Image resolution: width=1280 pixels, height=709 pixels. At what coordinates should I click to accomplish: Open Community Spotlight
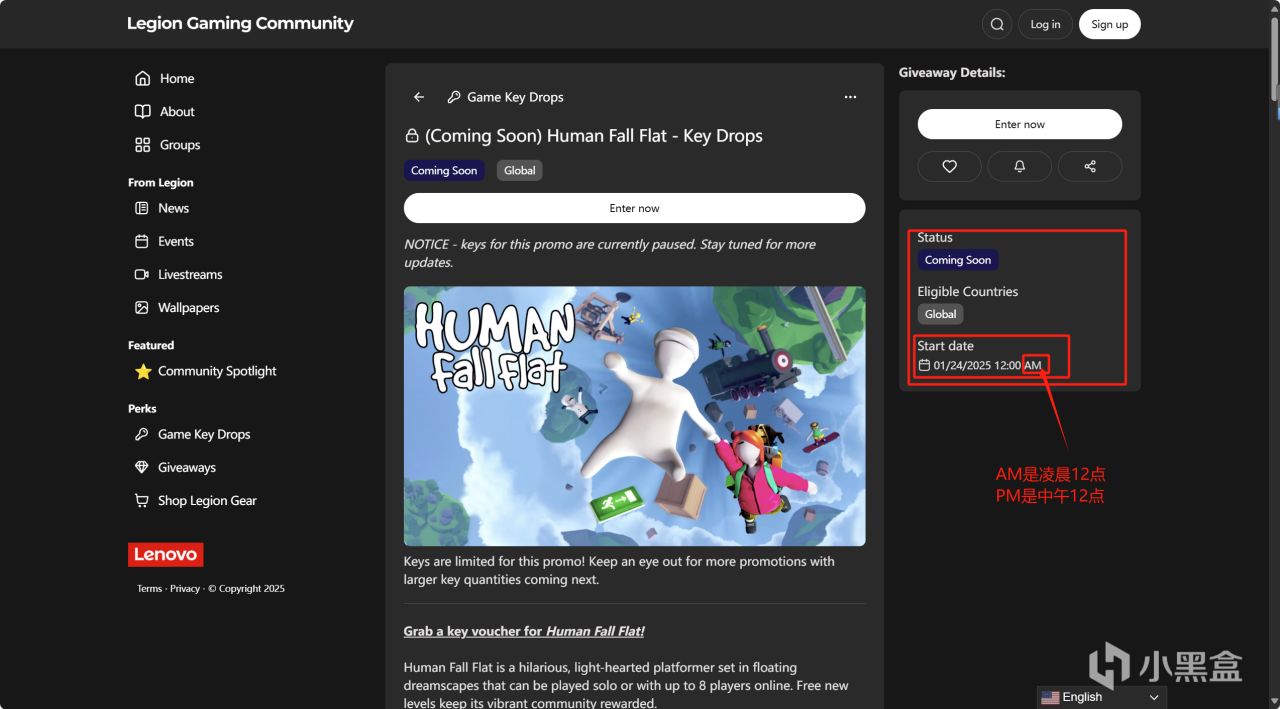click(x=217, y=371)
